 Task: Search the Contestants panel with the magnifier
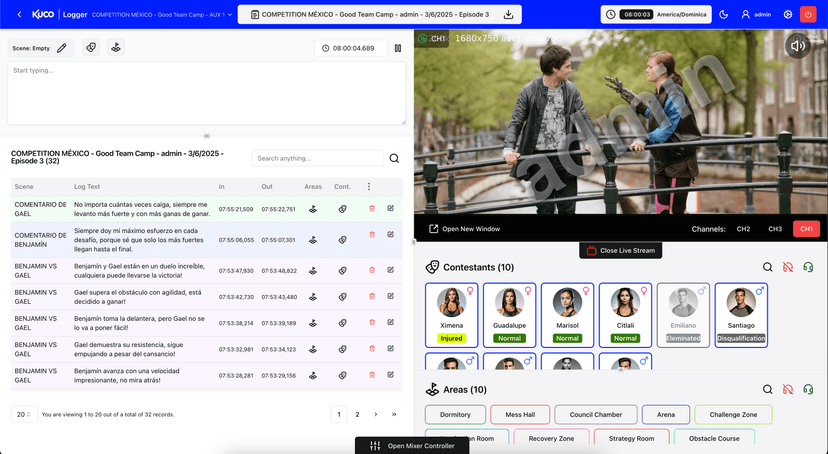767,267
